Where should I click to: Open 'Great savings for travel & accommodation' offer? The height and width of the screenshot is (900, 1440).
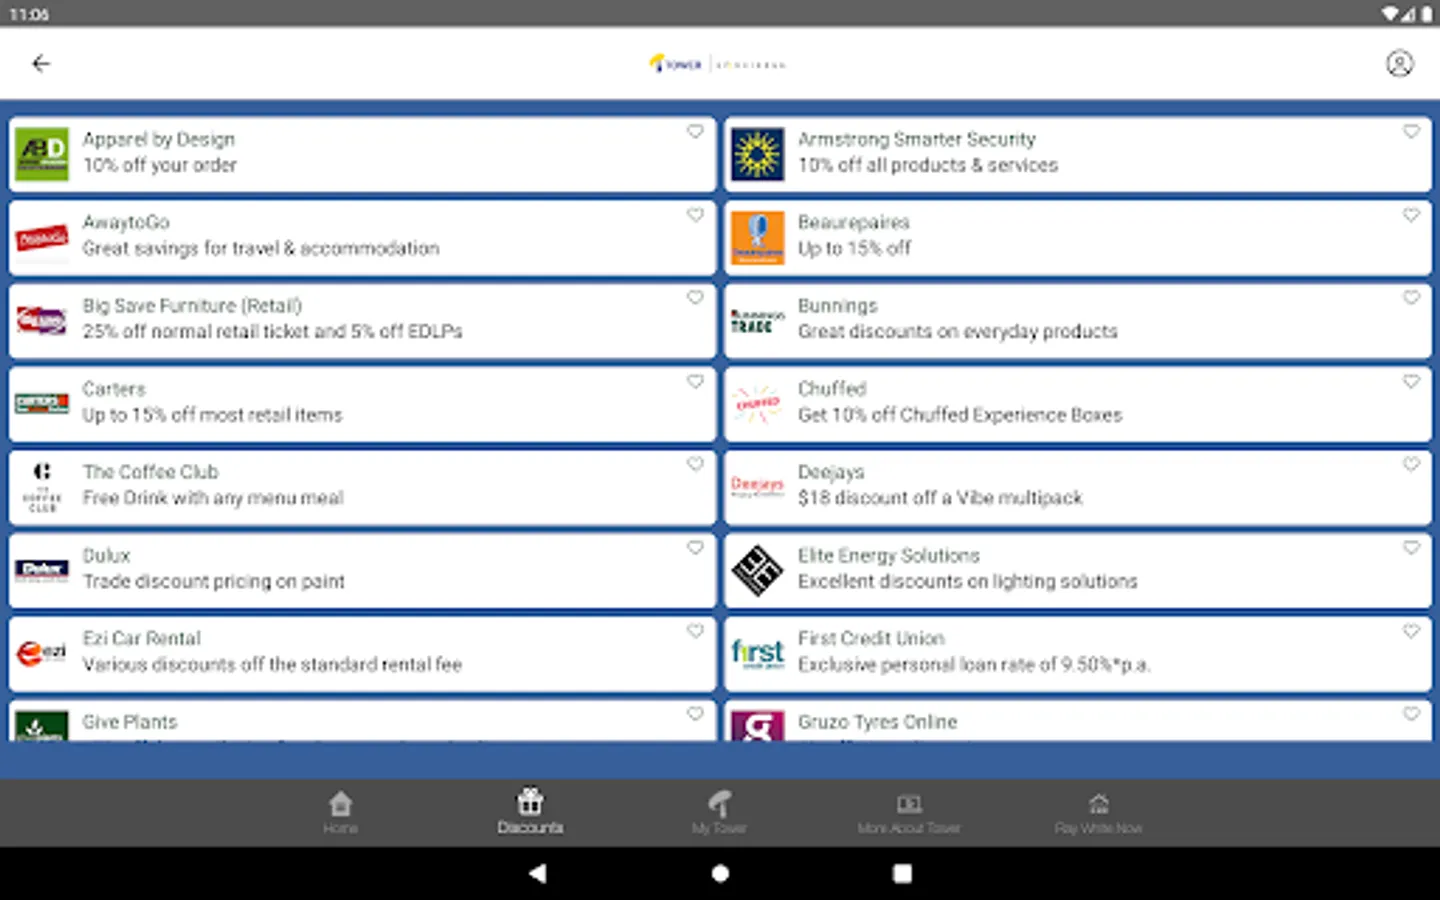pyautogui.click(x=261, y=249)
